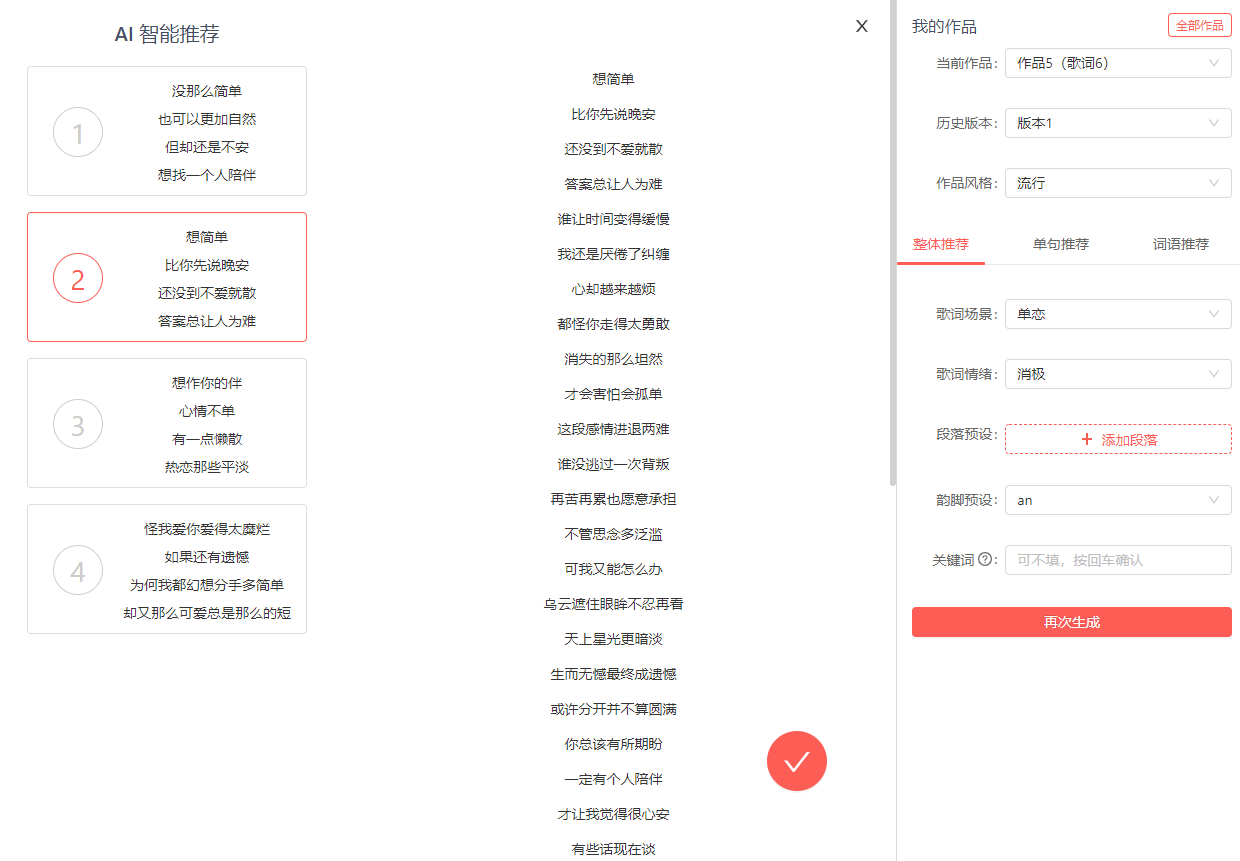Click the red checkmark confirm button
This screenshot has width=1240, height=861.
point(796,762)
